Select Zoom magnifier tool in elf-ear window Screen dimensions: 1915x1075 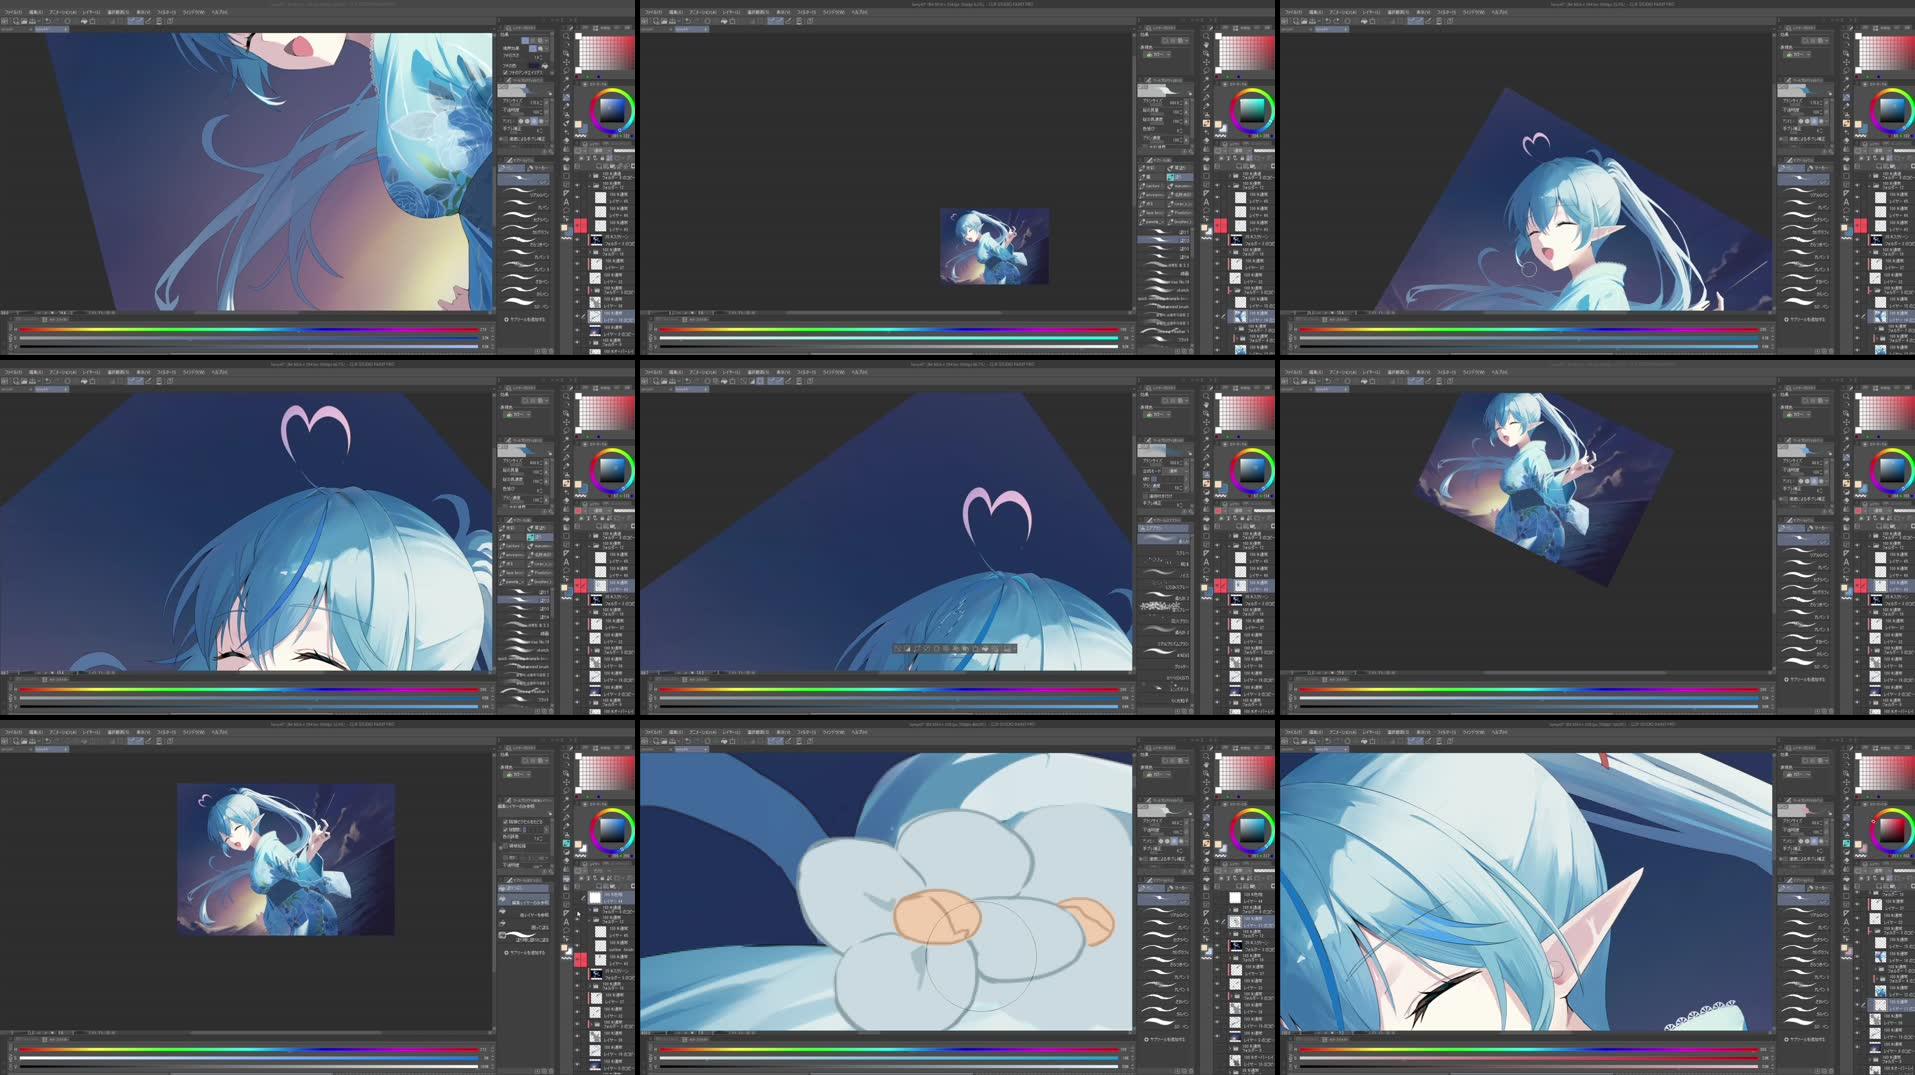coord(1846,755)
